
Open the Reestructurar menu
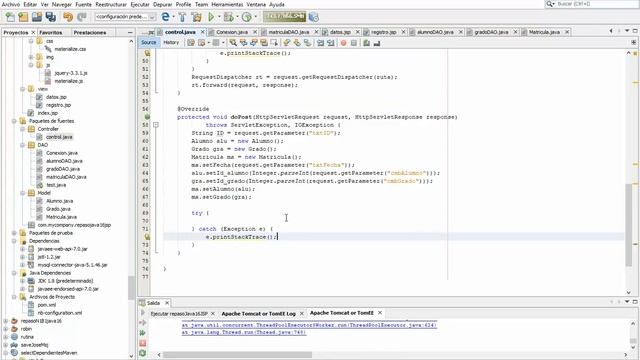(111, 4)
